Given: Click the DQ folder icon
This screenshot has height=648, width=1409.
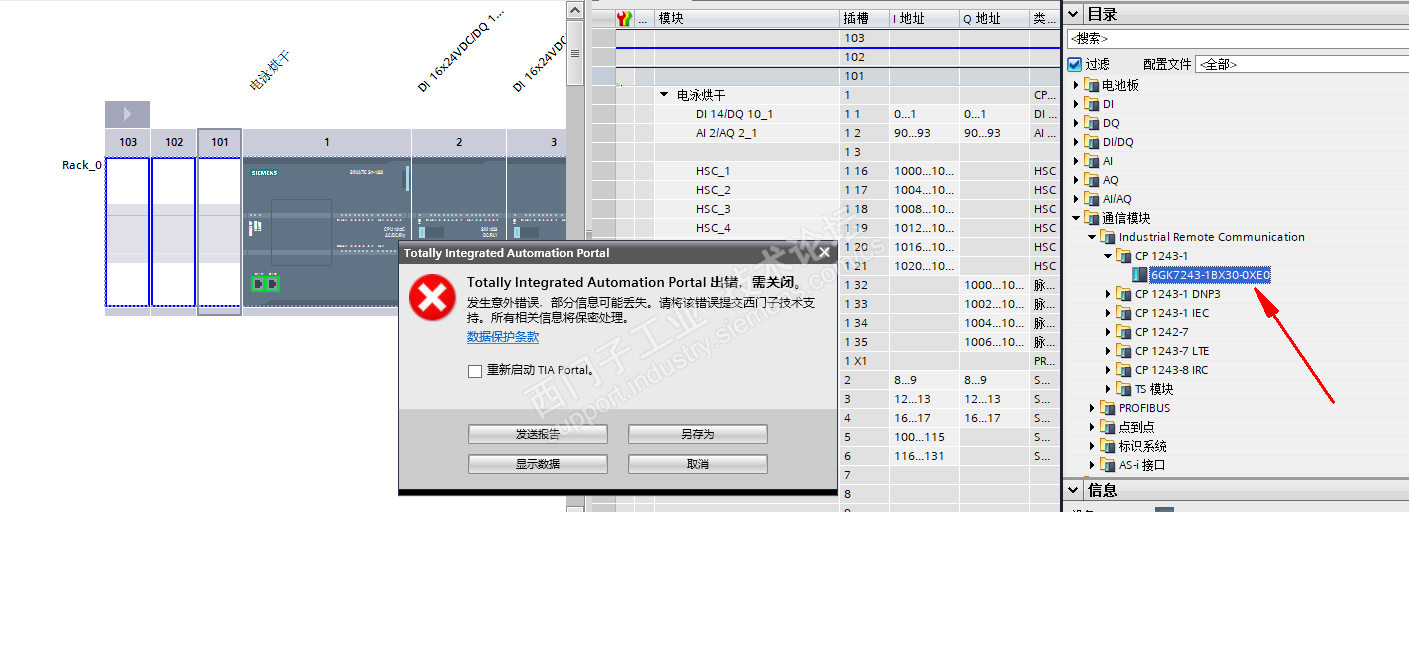Looking at the screenshot, I should (x=1093, y=123).
